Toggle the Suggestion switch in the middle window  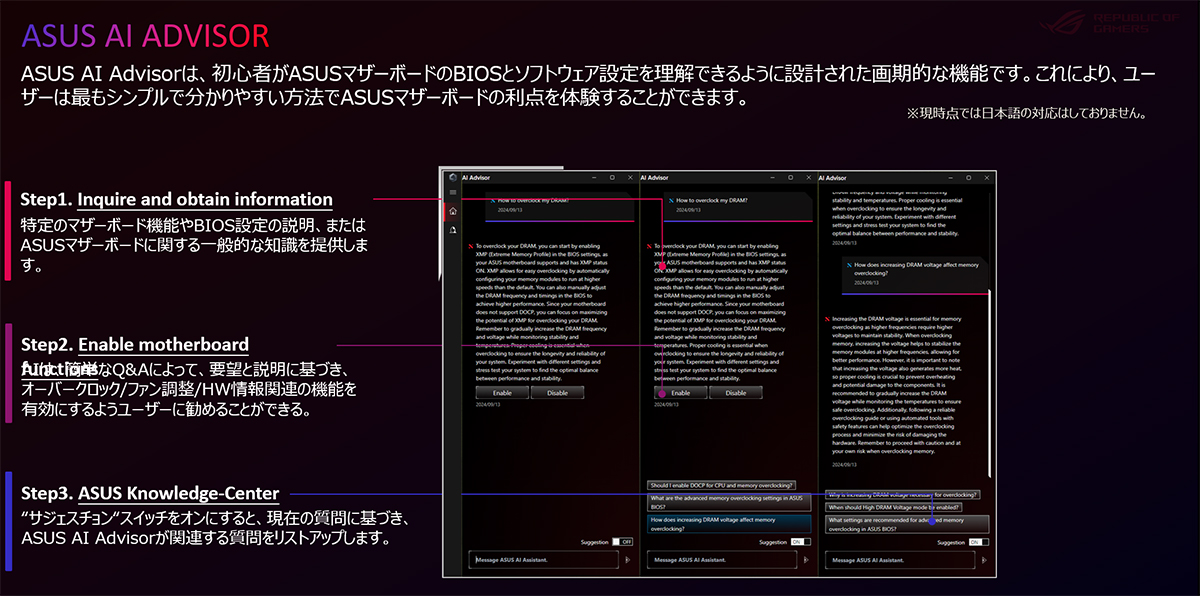click(x=800, y=541)
